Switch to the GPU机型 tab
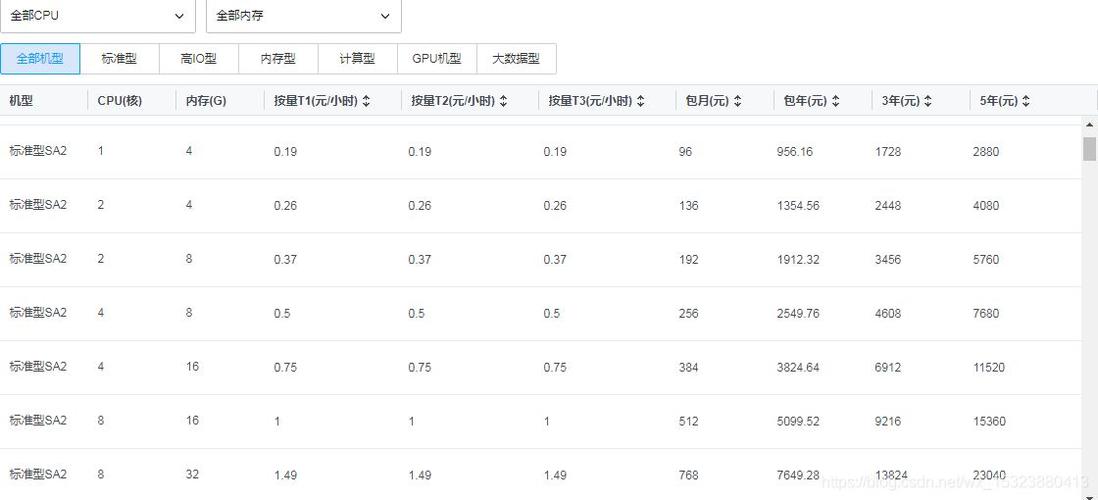 pos(437,59)
